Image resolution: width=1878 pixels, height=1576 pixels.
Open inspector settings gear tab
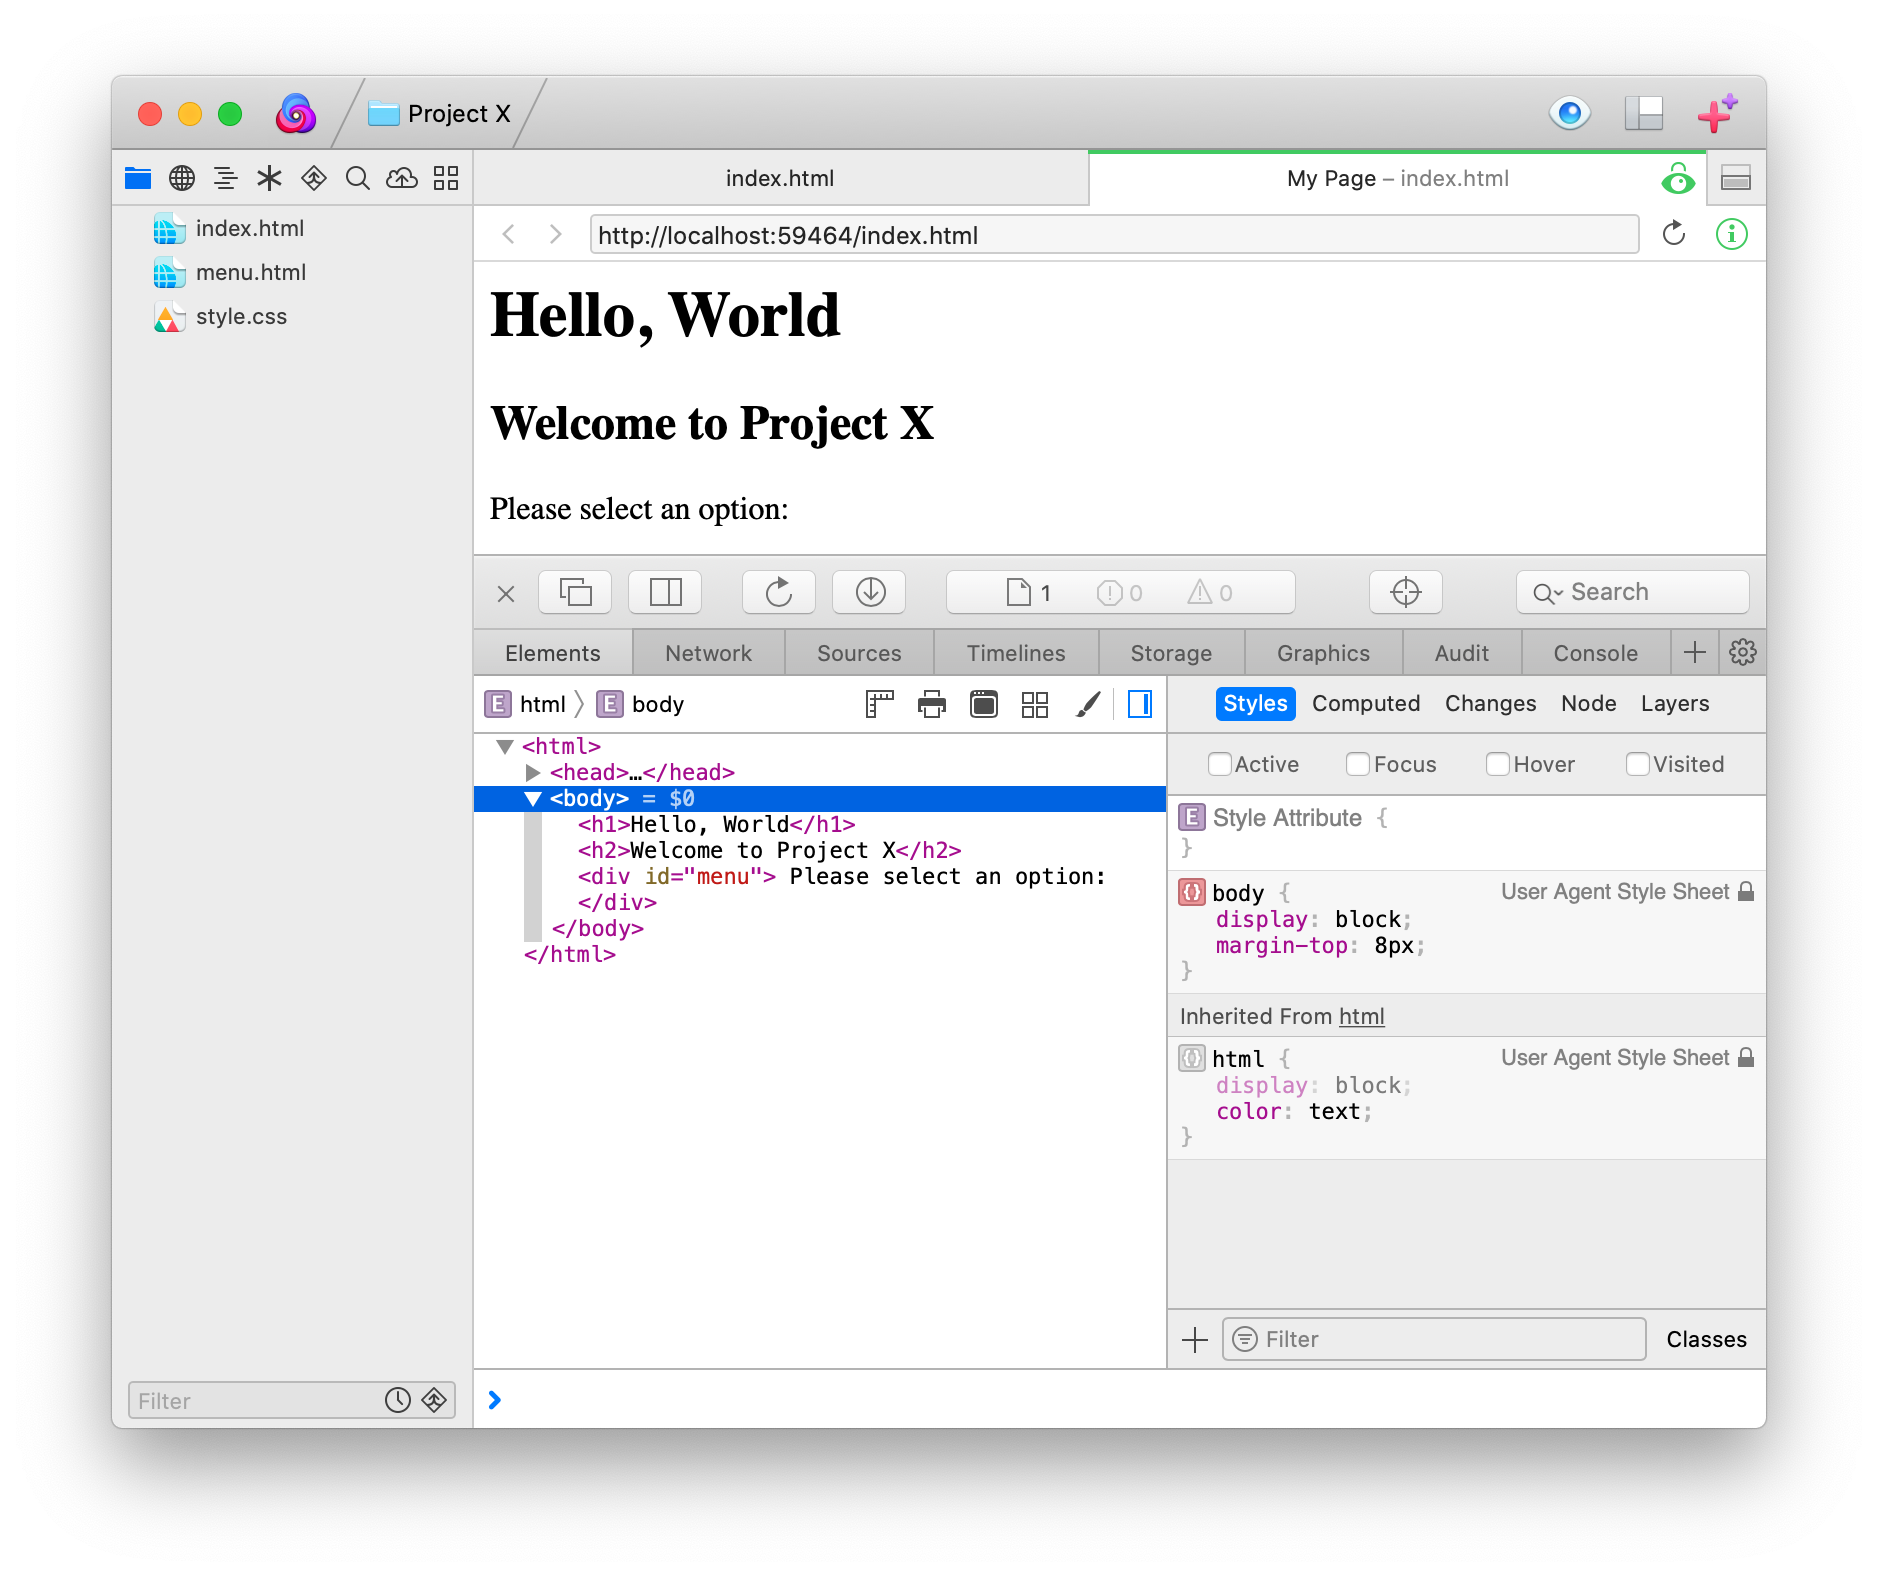(x=1743, y=653)
